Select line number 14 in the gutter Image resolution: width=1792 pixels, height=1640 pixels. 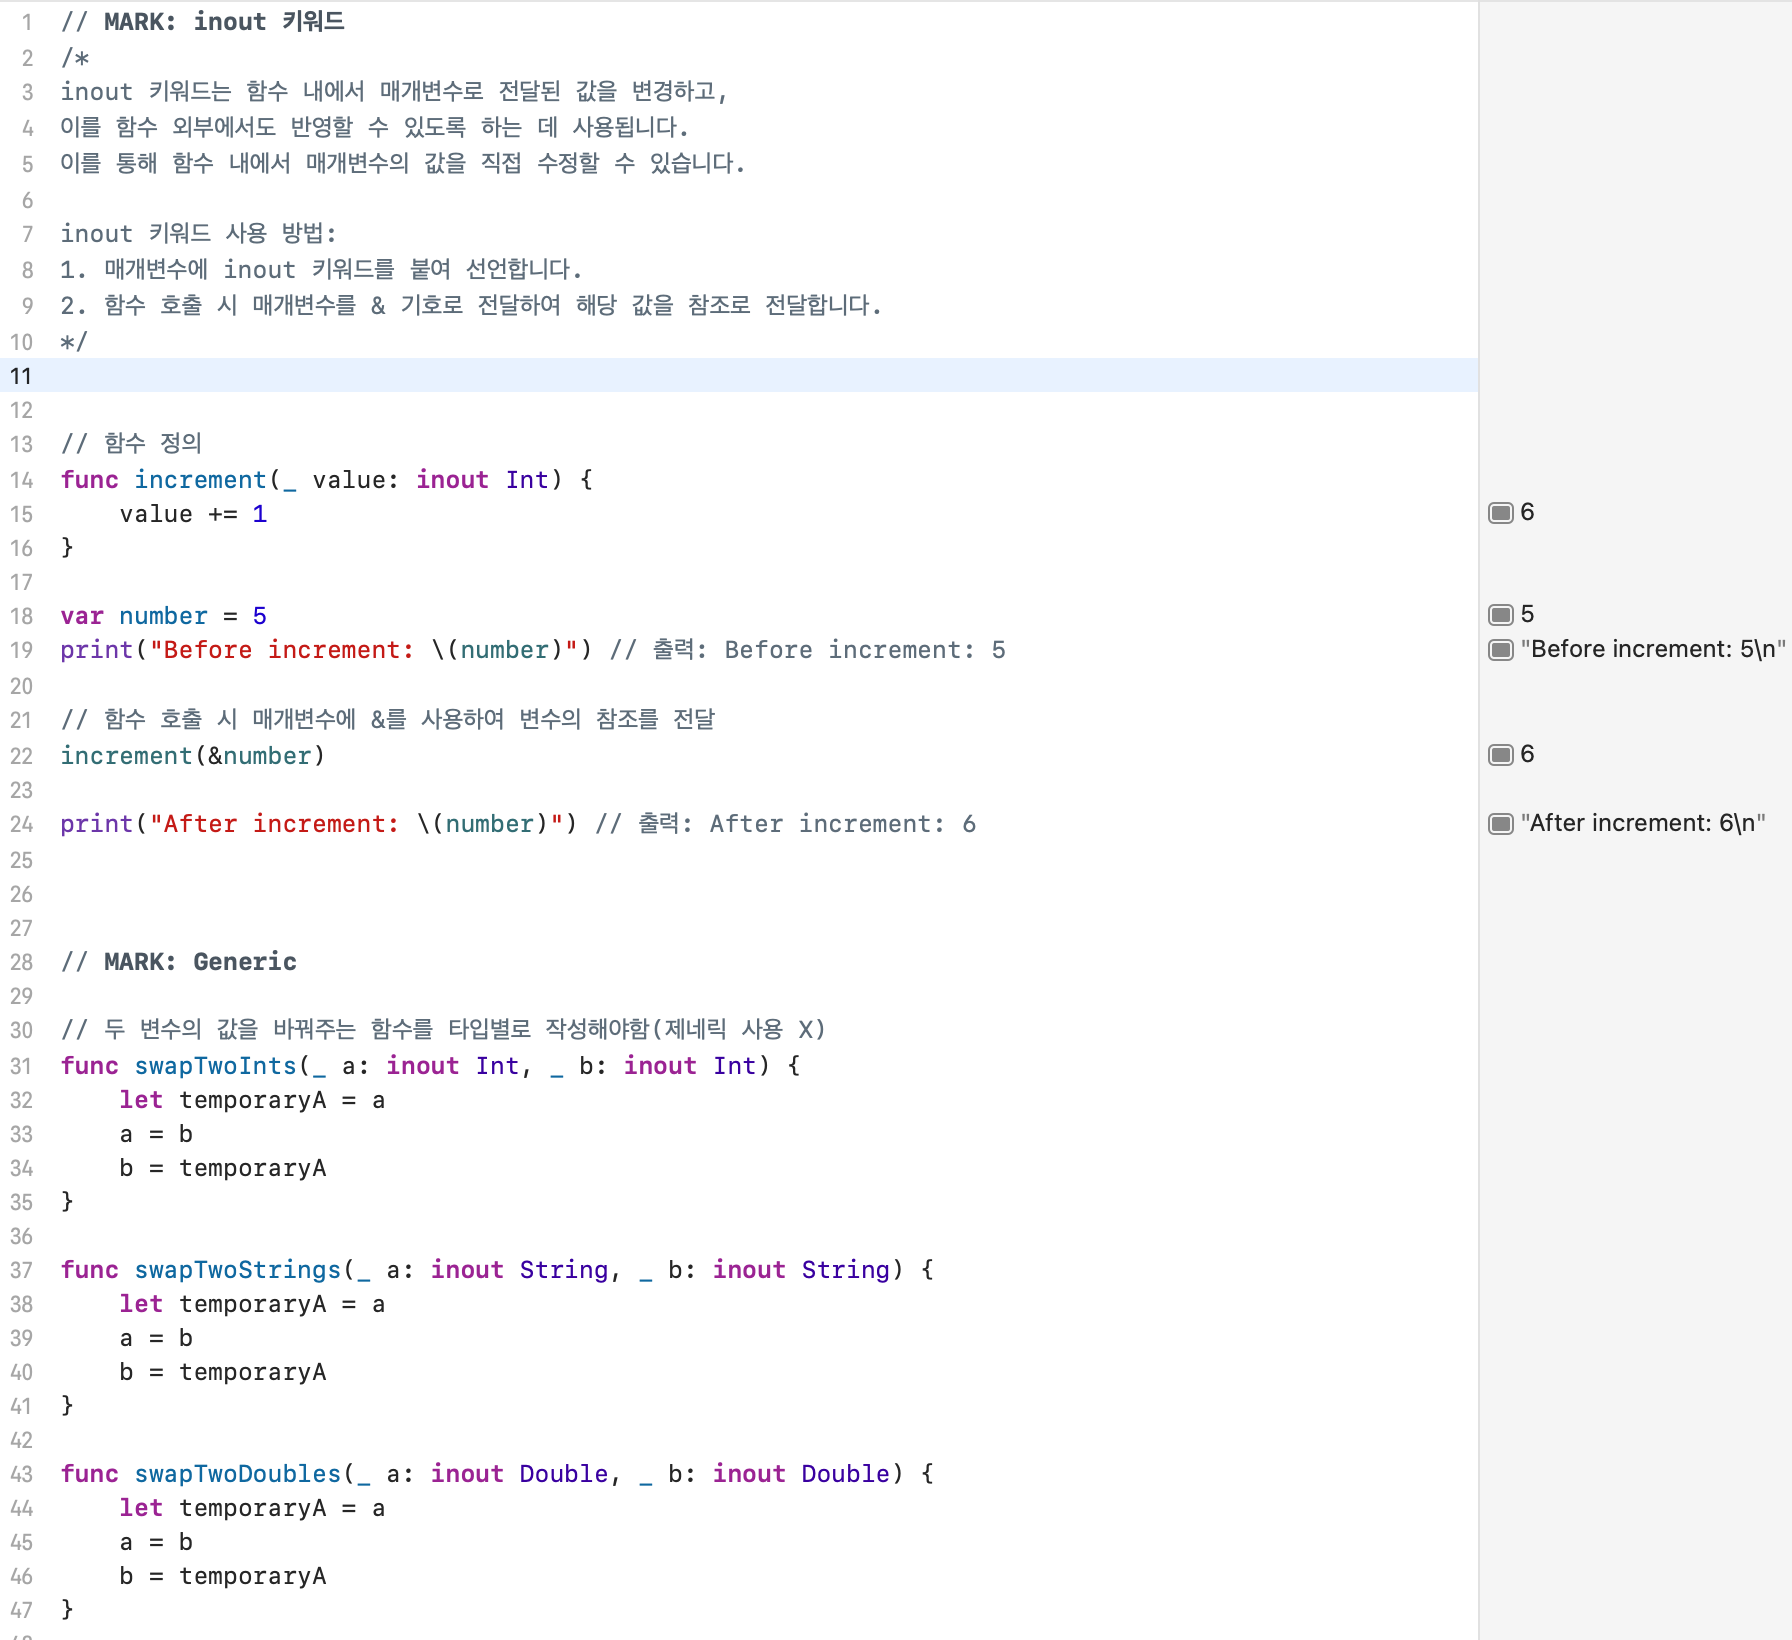(21, 480)
